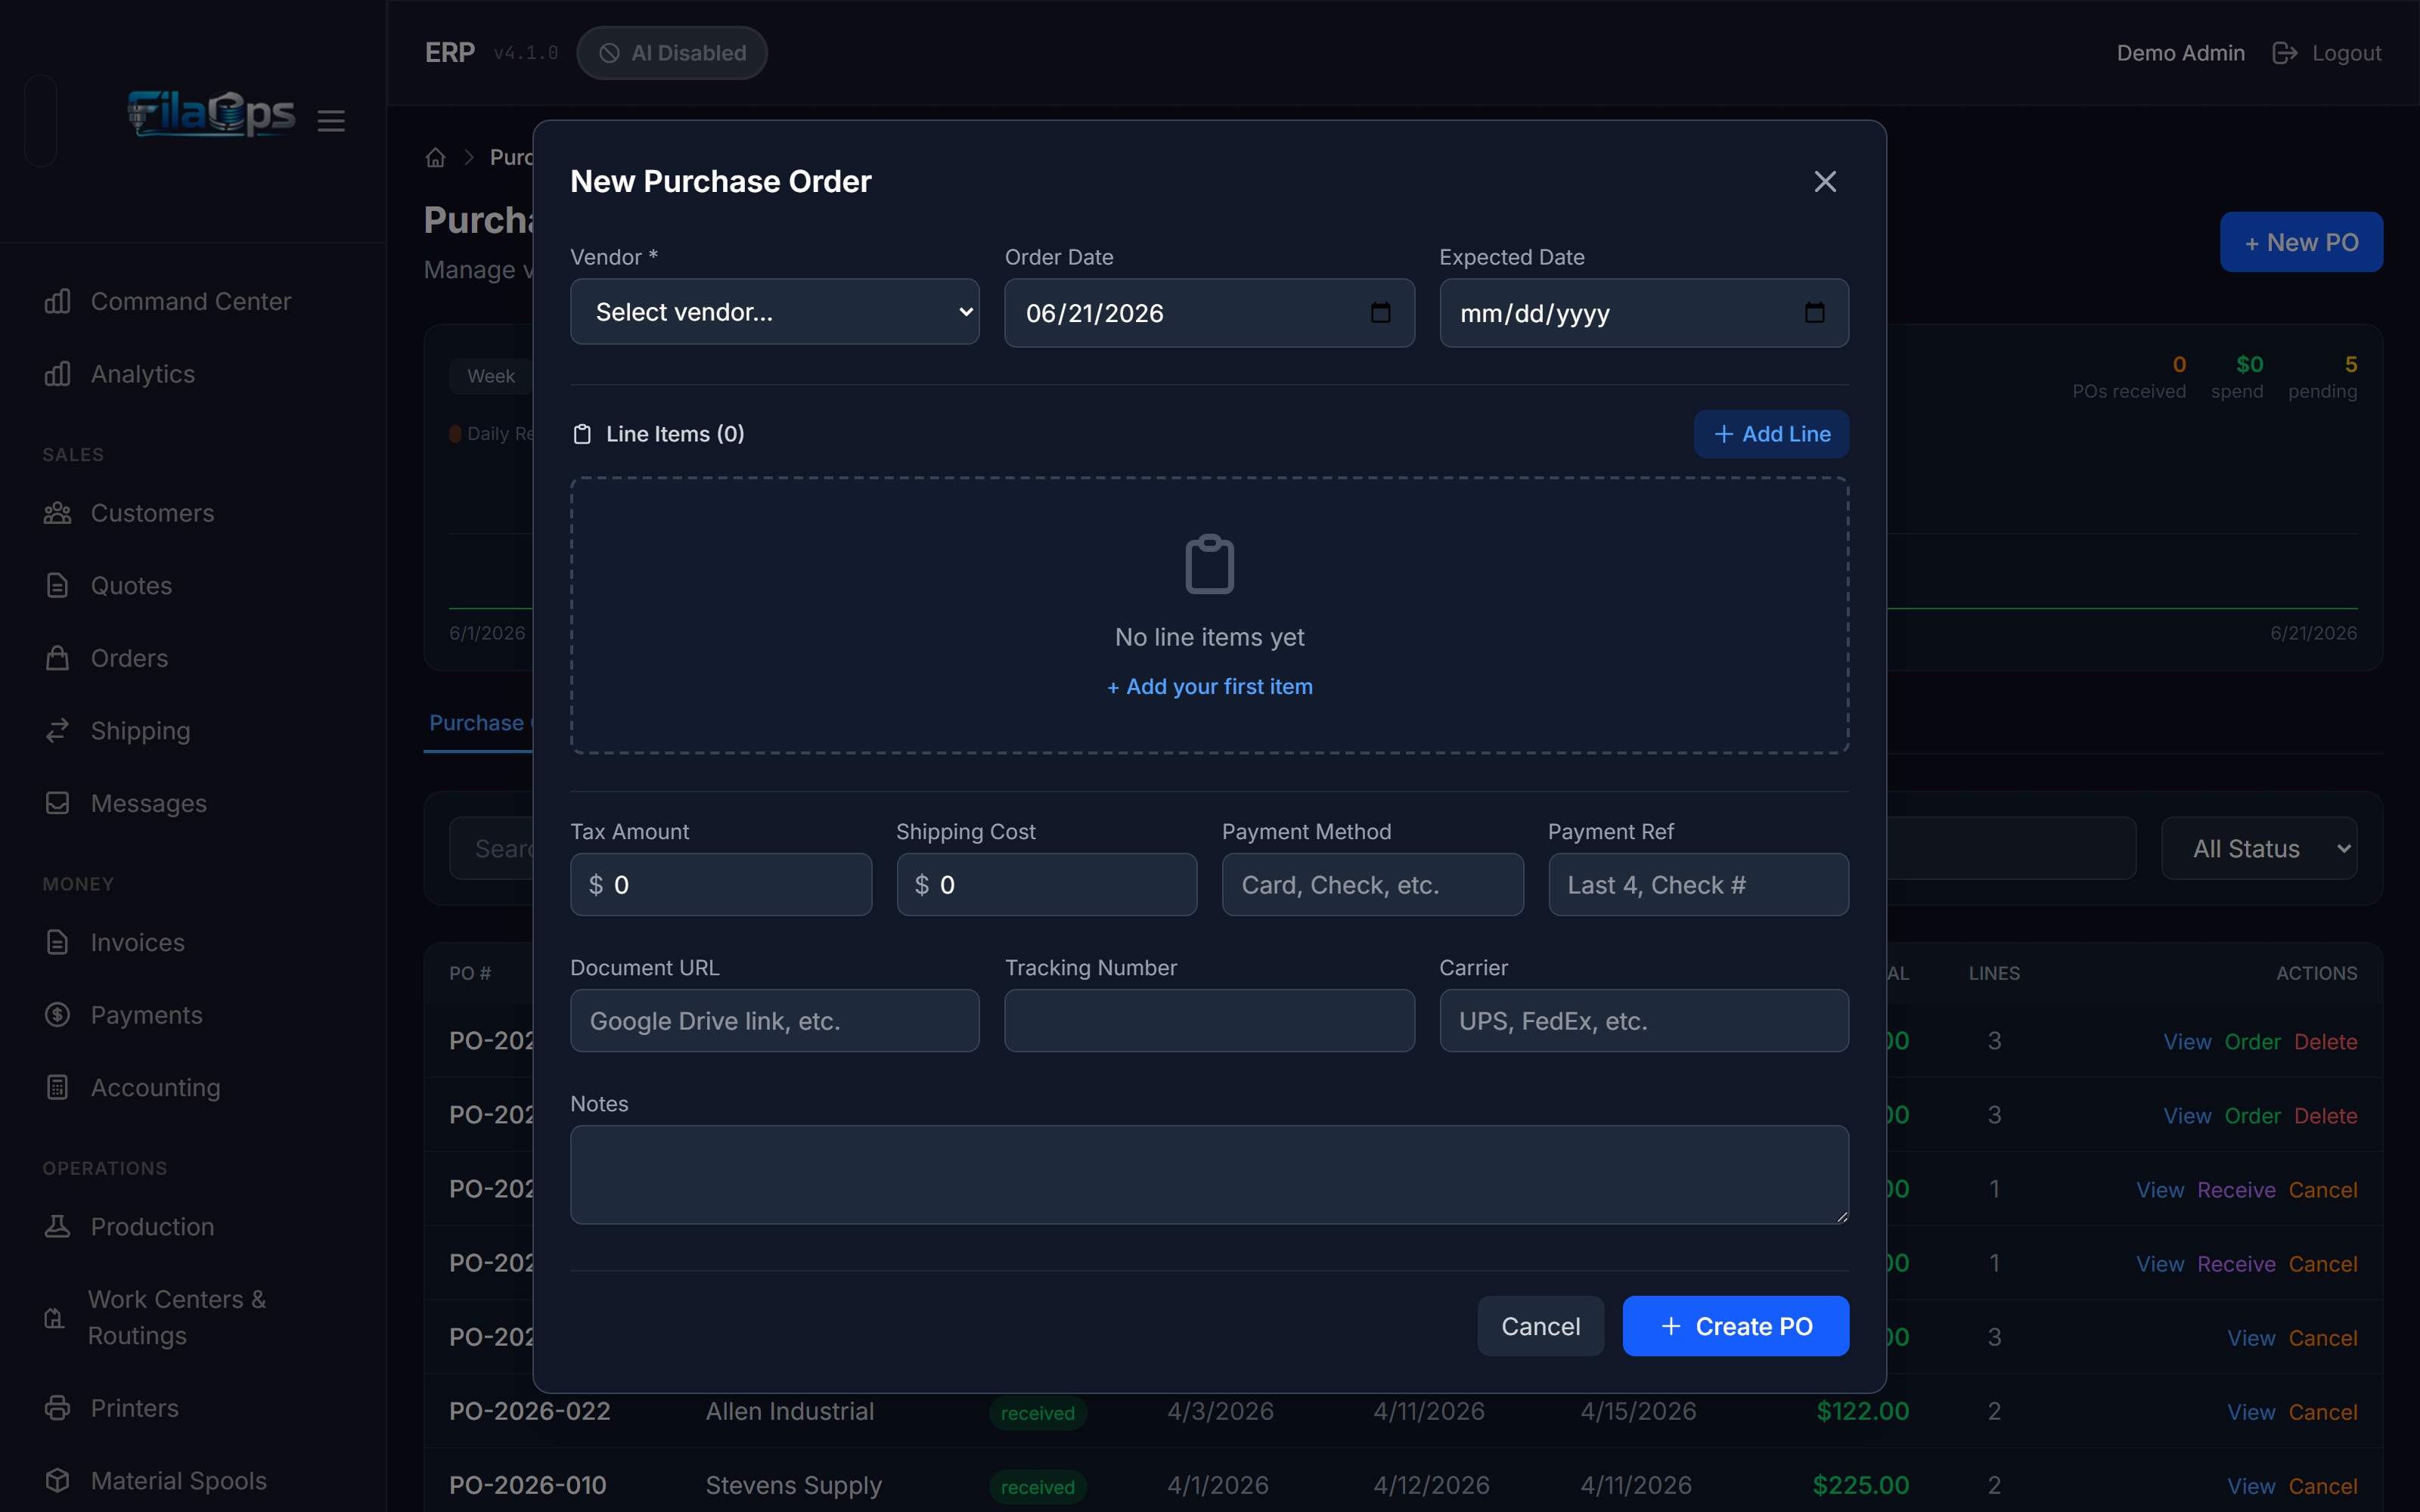2420x1512 pixels.
Task: Click the Logout icon
Action: click(2285, 53)
